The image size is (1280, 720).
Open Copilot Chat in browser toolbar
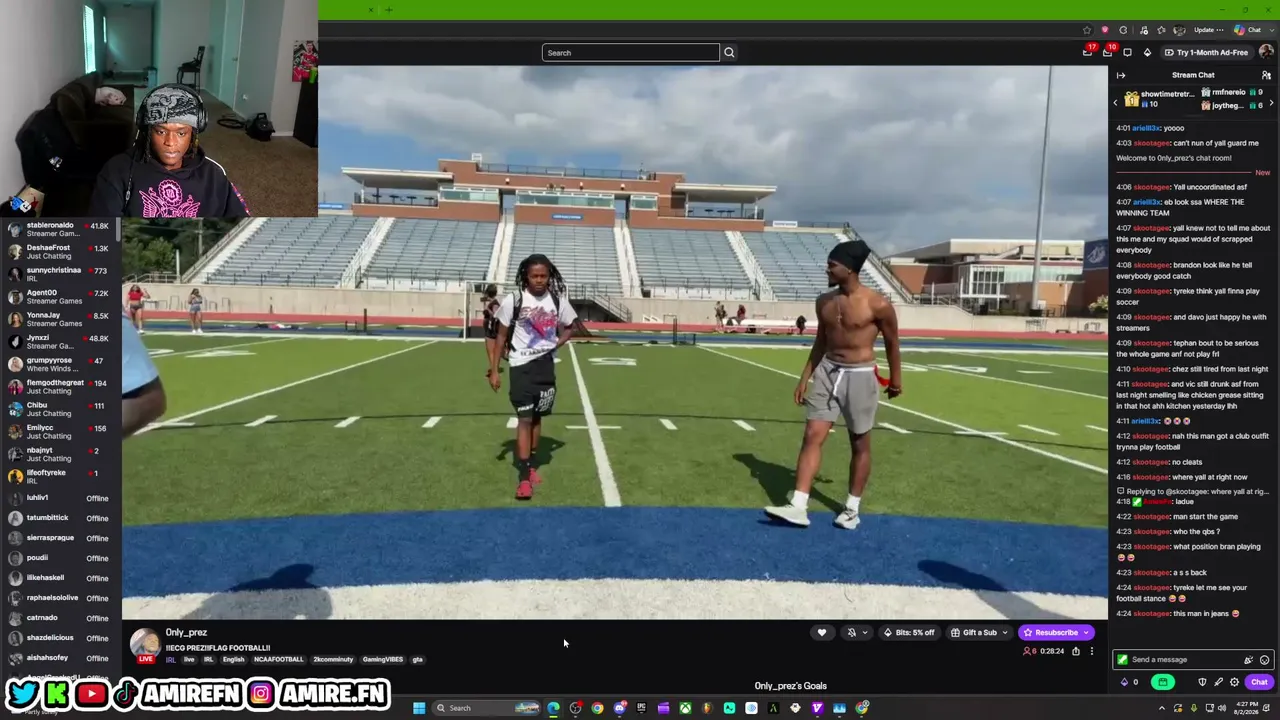pos(1247,30)
